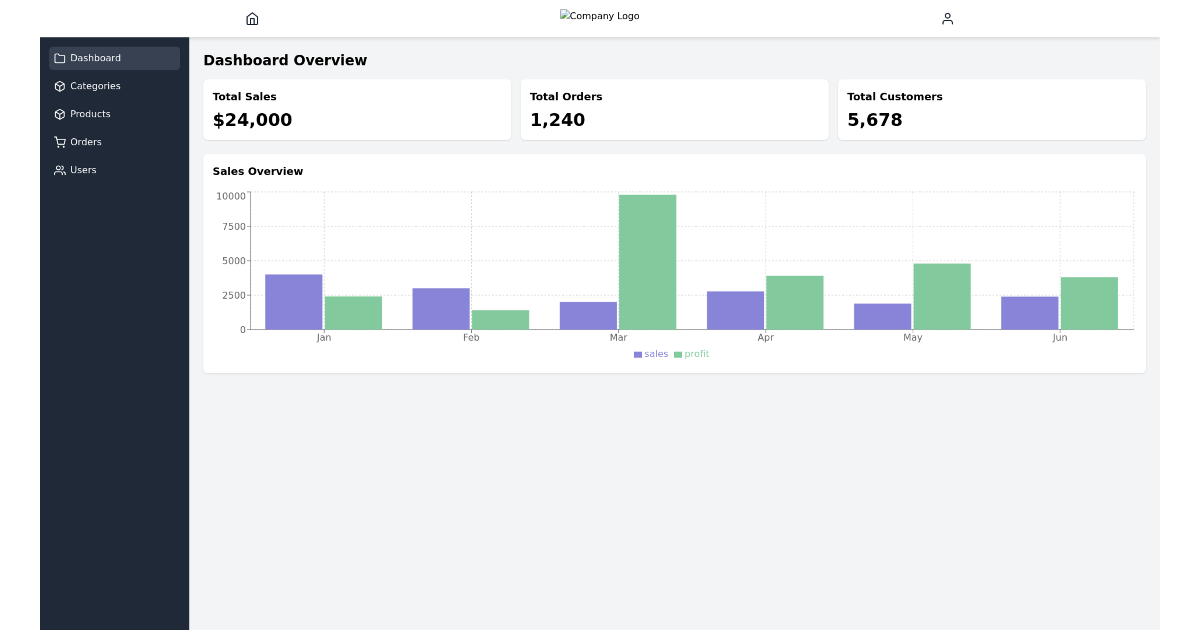Image resolution: width=1200 pixels, height=630 pixels.
Task: Toggle the sales series in the chart legend
Action: click(651, 354)
